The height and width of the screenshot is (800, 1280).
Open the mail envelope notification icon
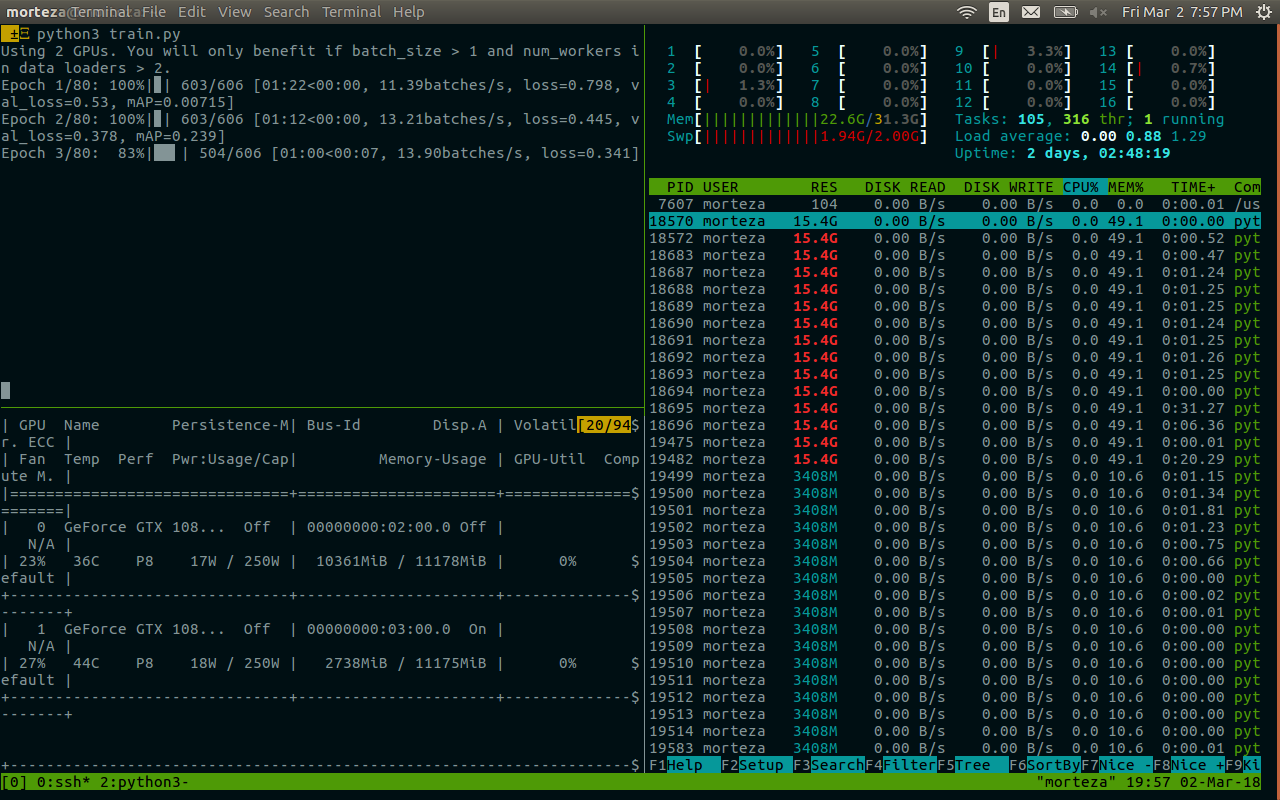[1031, 12]
